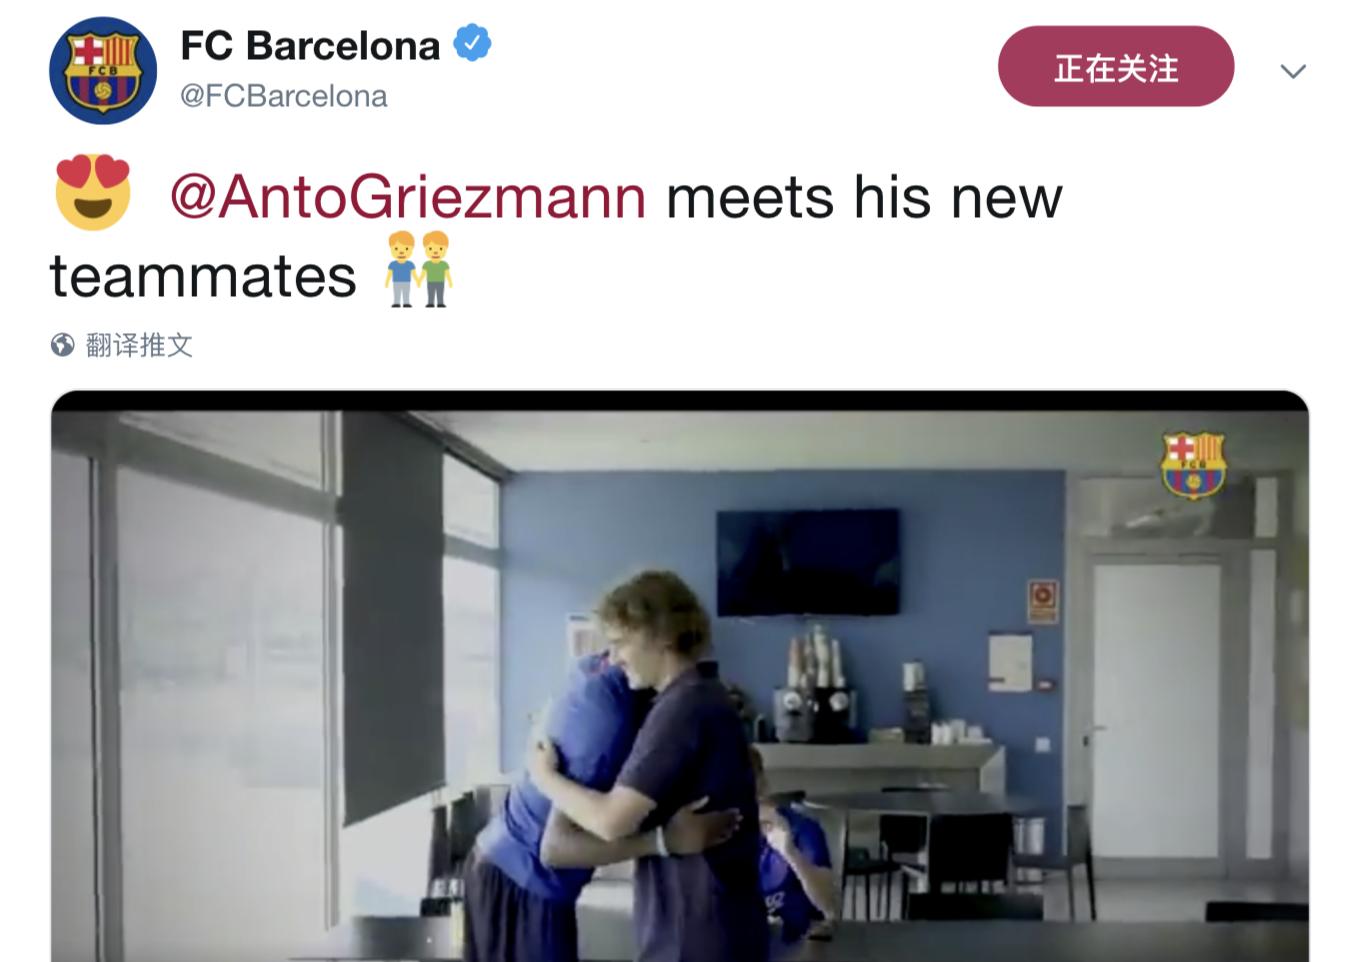Click the globe icon beside translate
The width and height of the screenshot is (1360, 962).
(x=63, y=345)
